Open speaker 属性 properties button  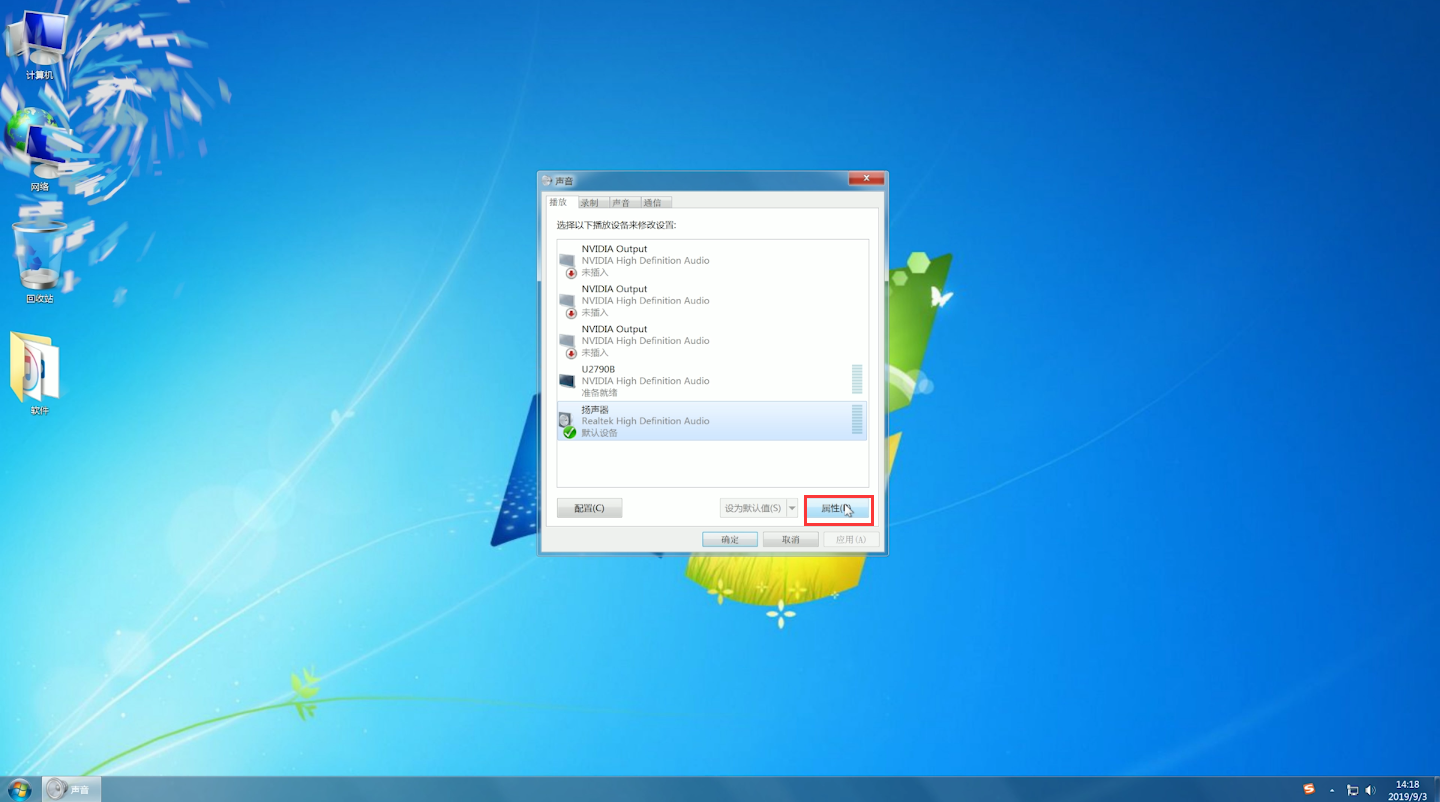pos(837,508)
